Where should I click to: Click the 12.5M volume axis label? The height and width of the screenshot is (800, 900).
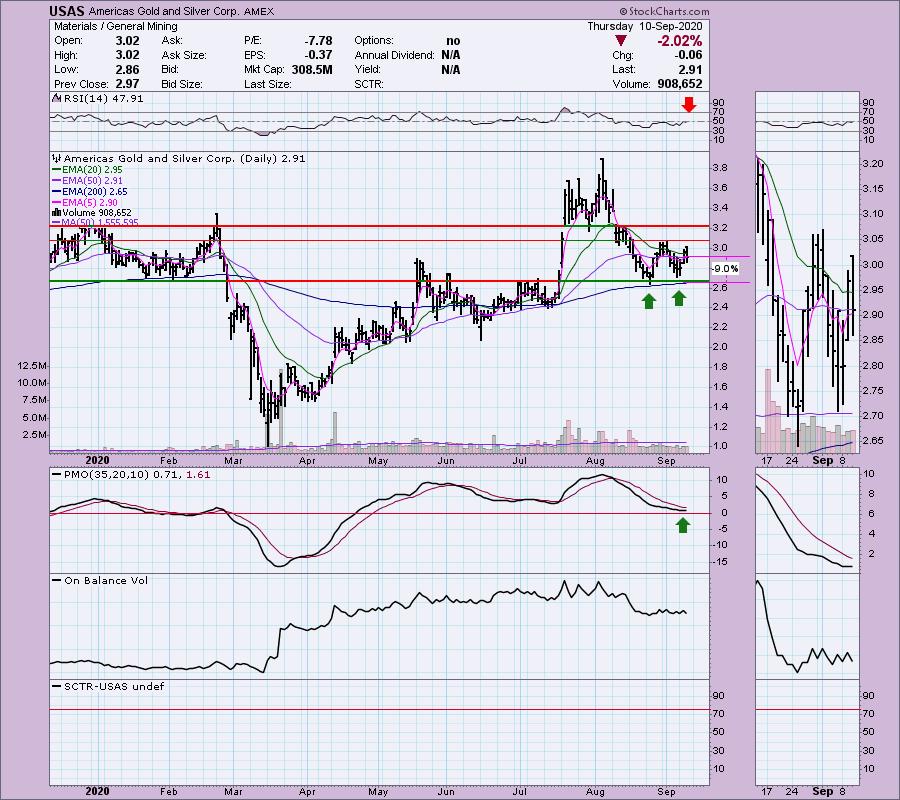(x=32, y=366)
